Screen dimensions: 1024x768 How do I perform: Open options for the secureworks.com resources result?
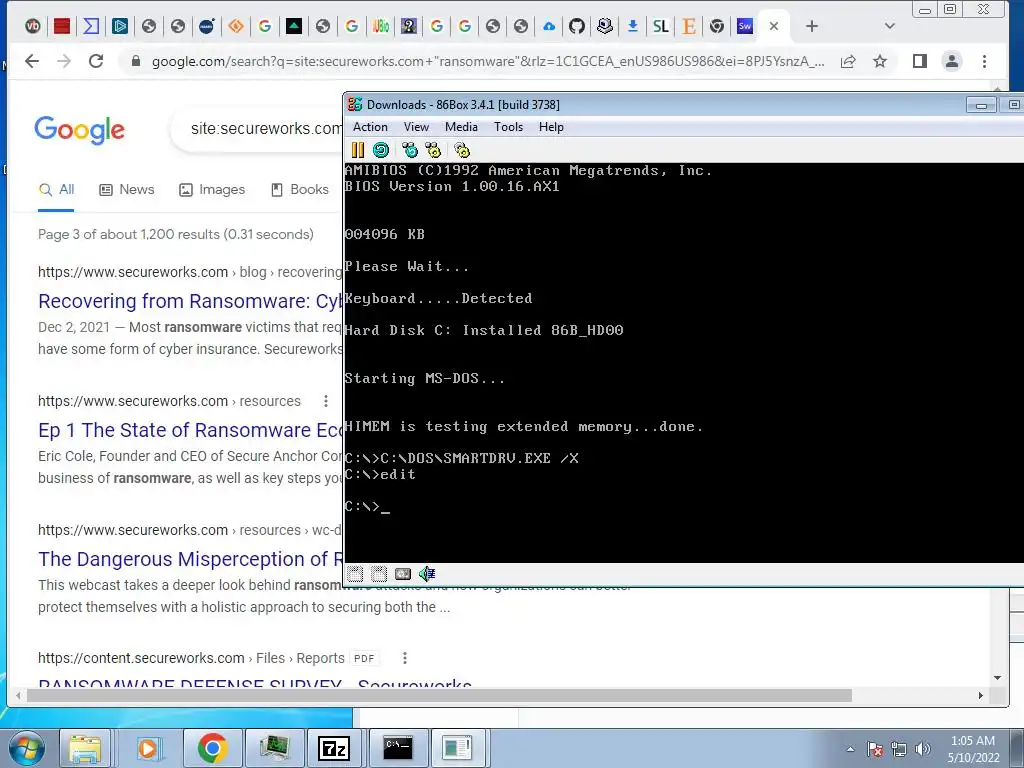click(325, 401)
